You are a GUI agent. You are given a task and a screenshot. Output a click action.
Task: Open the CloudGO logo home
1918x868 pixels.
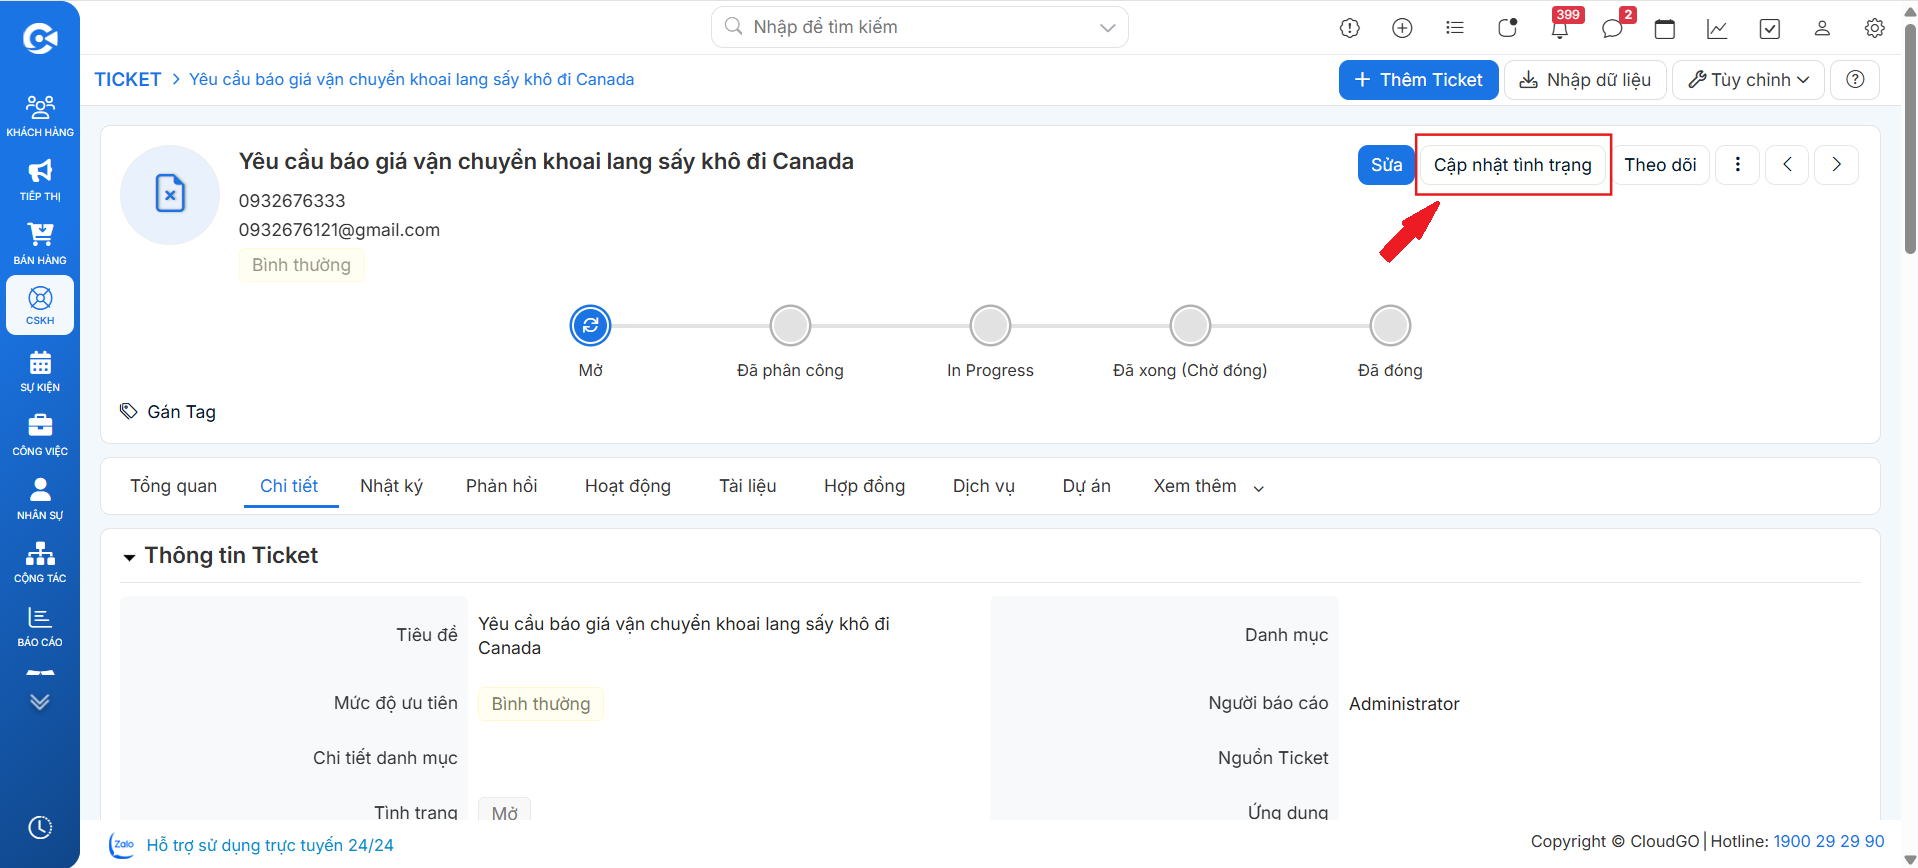tap(40, 39)
